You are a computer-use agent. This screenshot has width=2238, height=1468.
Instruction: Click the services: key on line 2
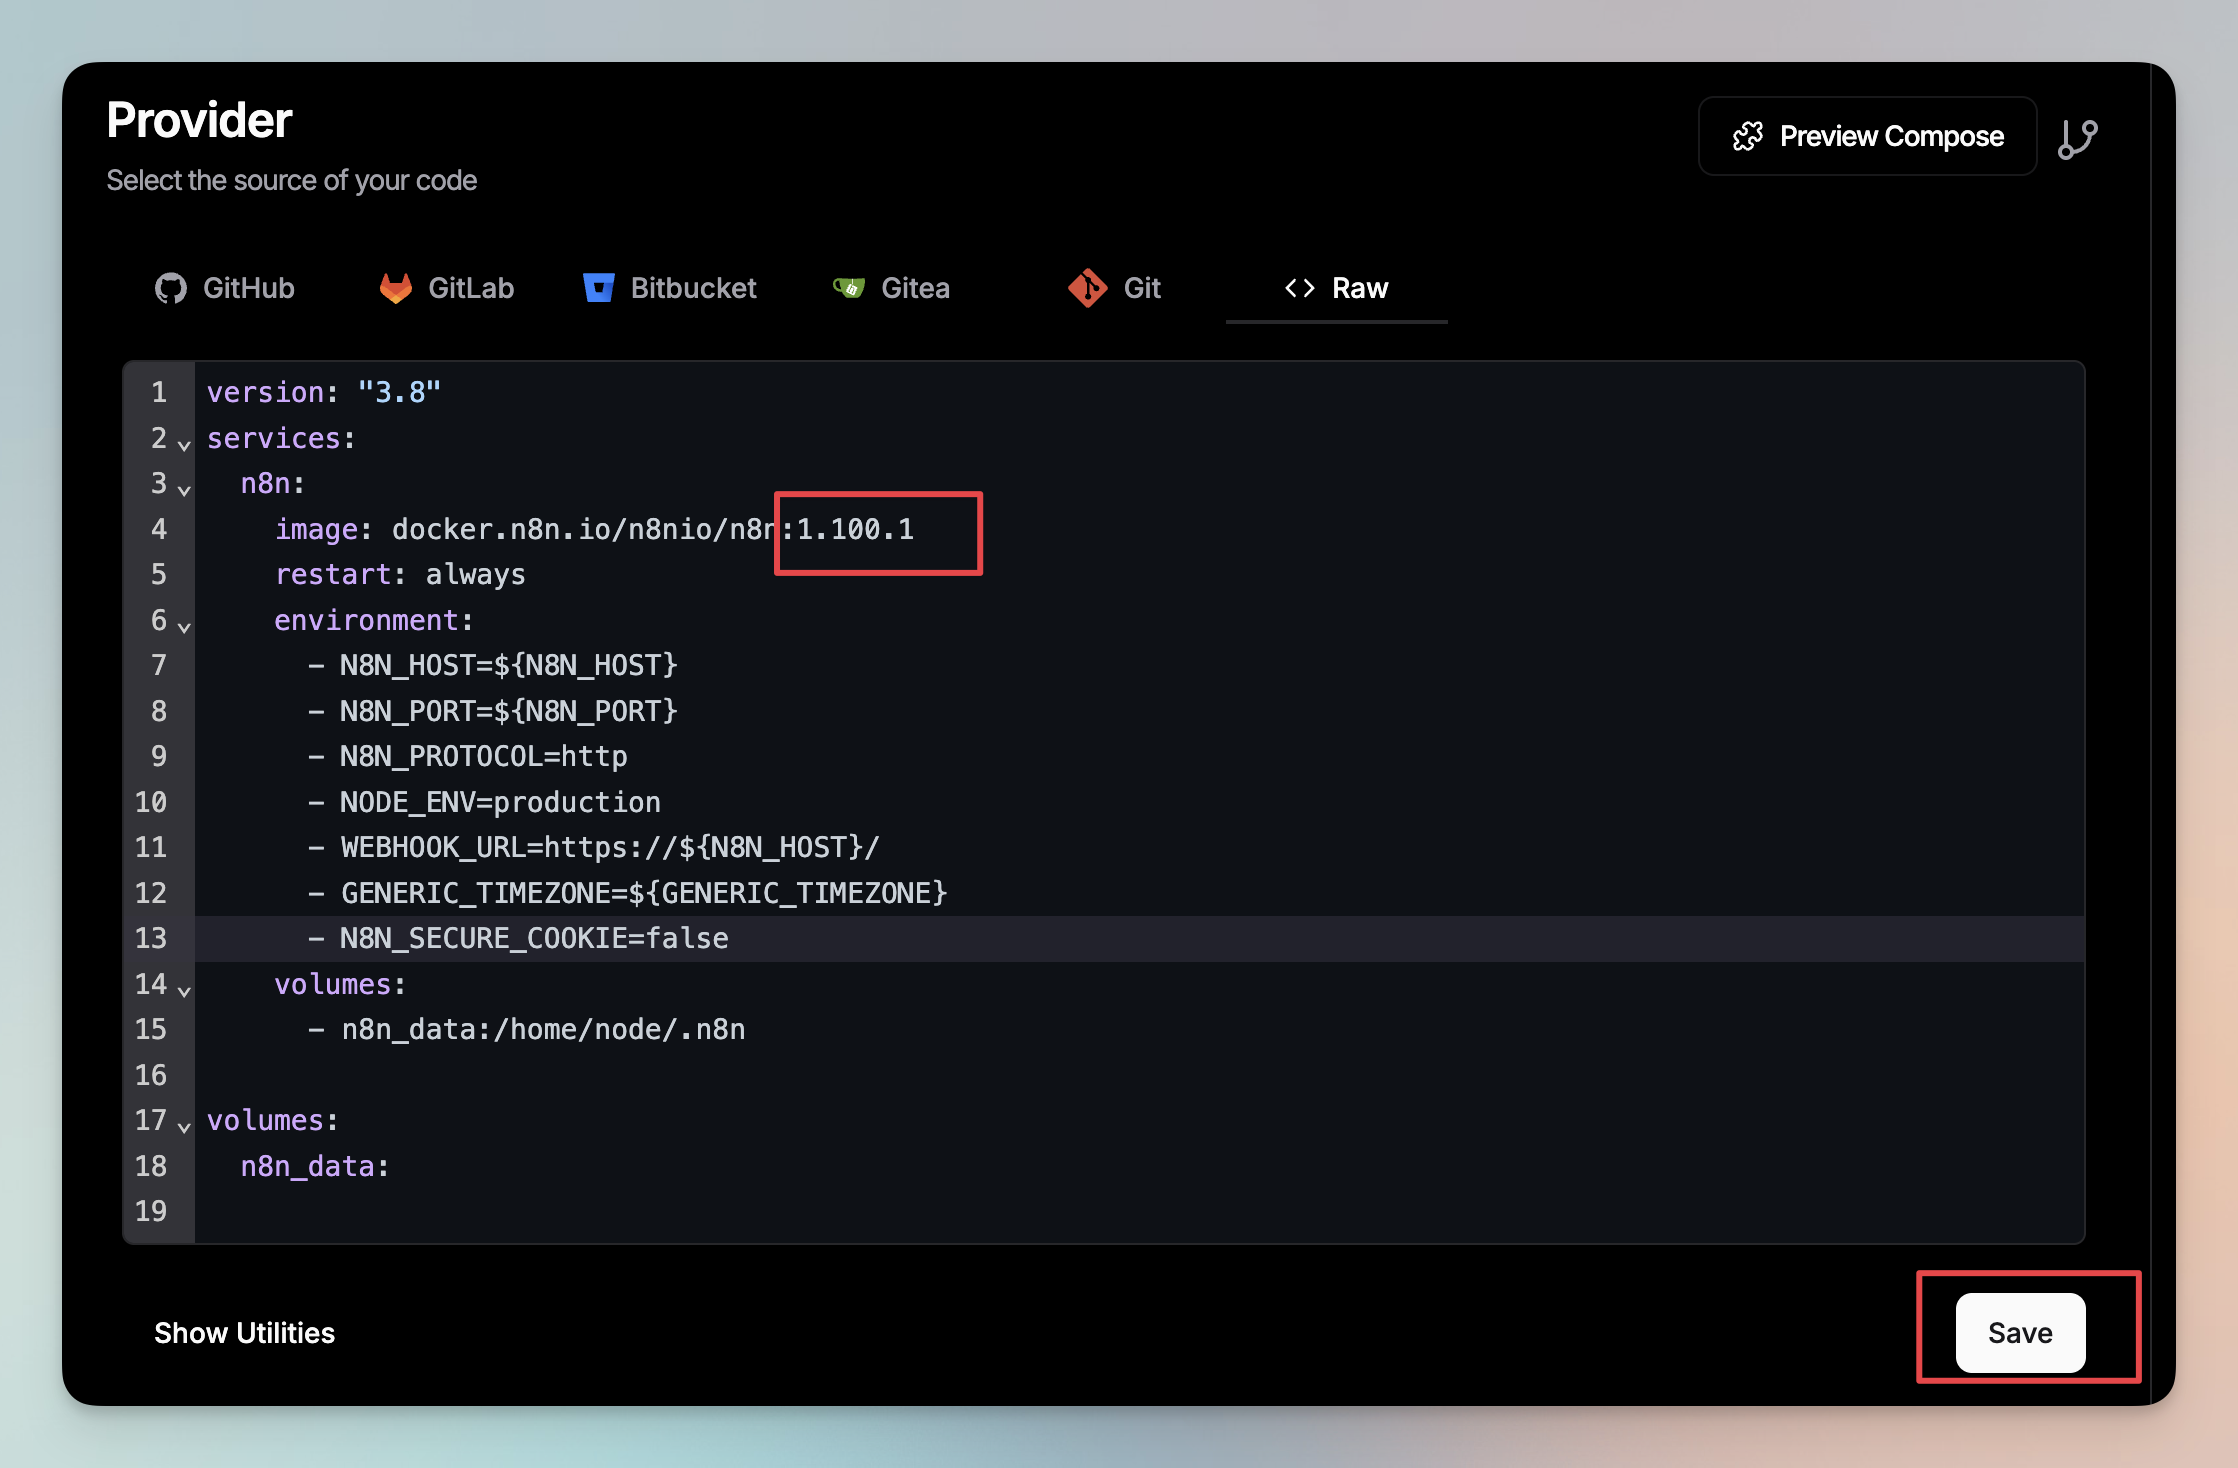point(281,438)
